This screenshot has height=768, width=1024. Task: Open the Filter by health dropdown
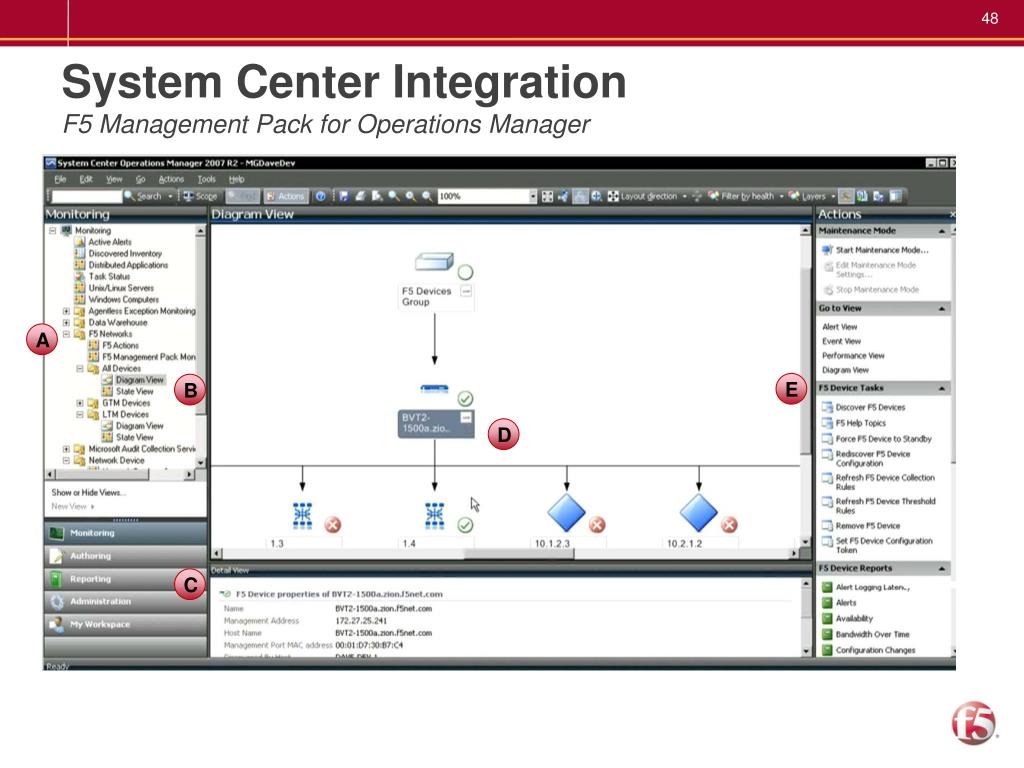(x=781, y=196)
